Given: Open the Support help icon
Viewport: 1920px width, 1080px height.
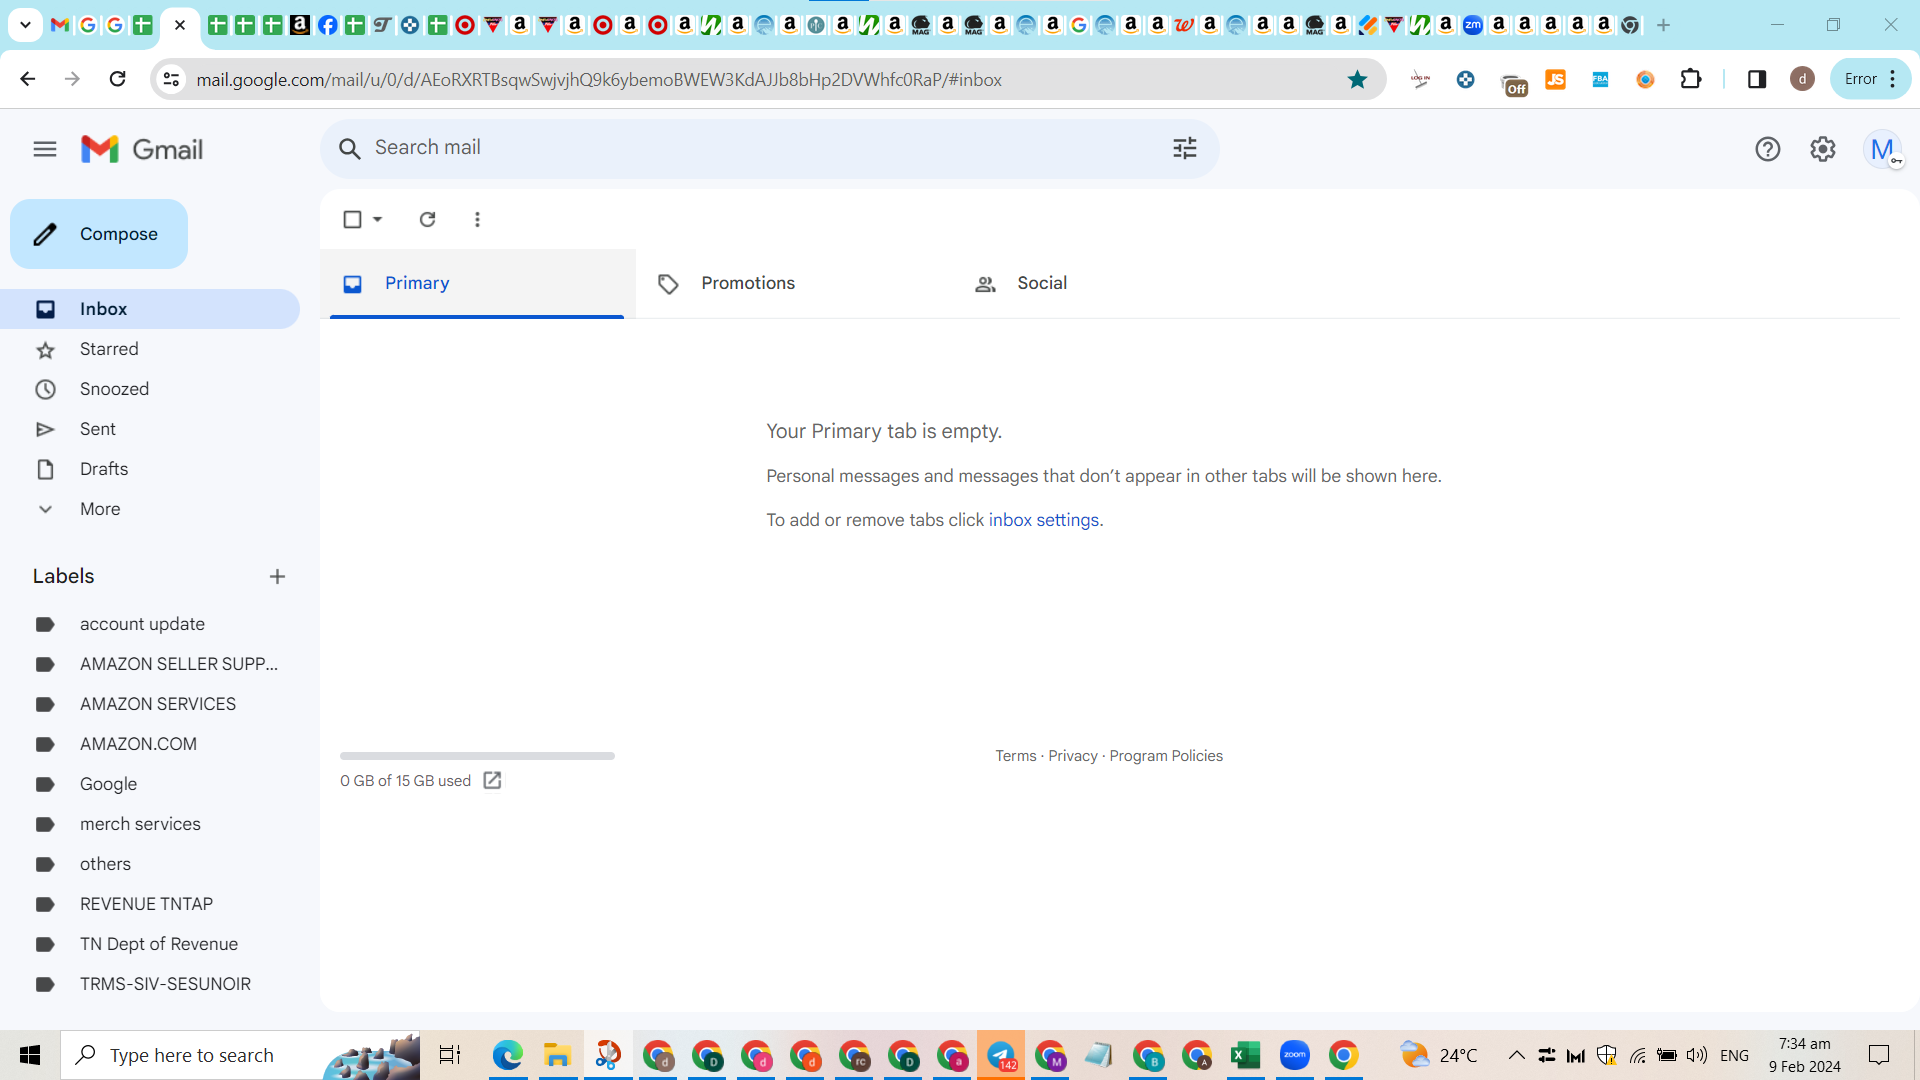Looking at the screenshot, I should point(1767,150).
